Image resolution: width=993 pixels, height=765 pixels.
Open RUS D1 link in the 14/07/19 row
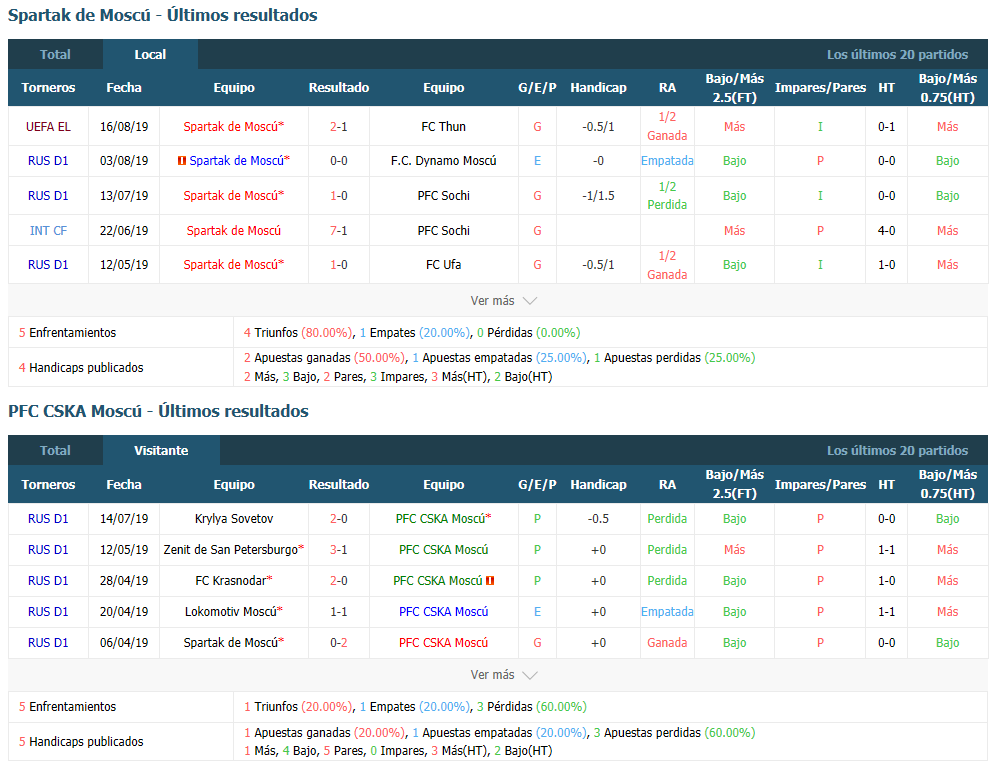[48, 519]
